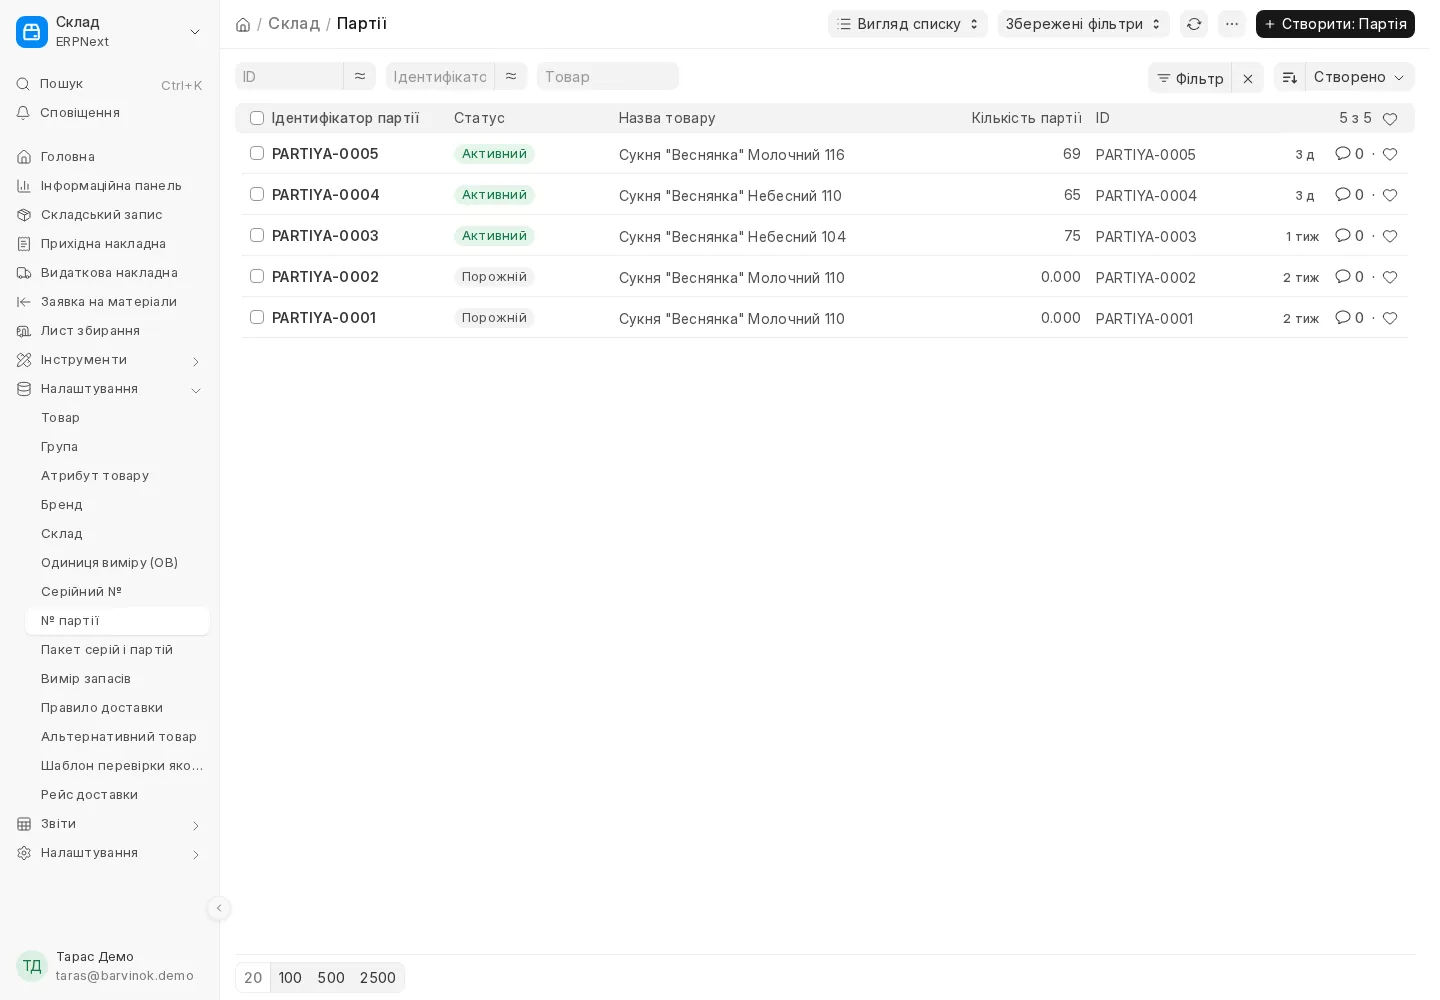Select all rows with the header checkbox
The height and width of the screenshot is (1000, 1440).
tap(257, 118)
